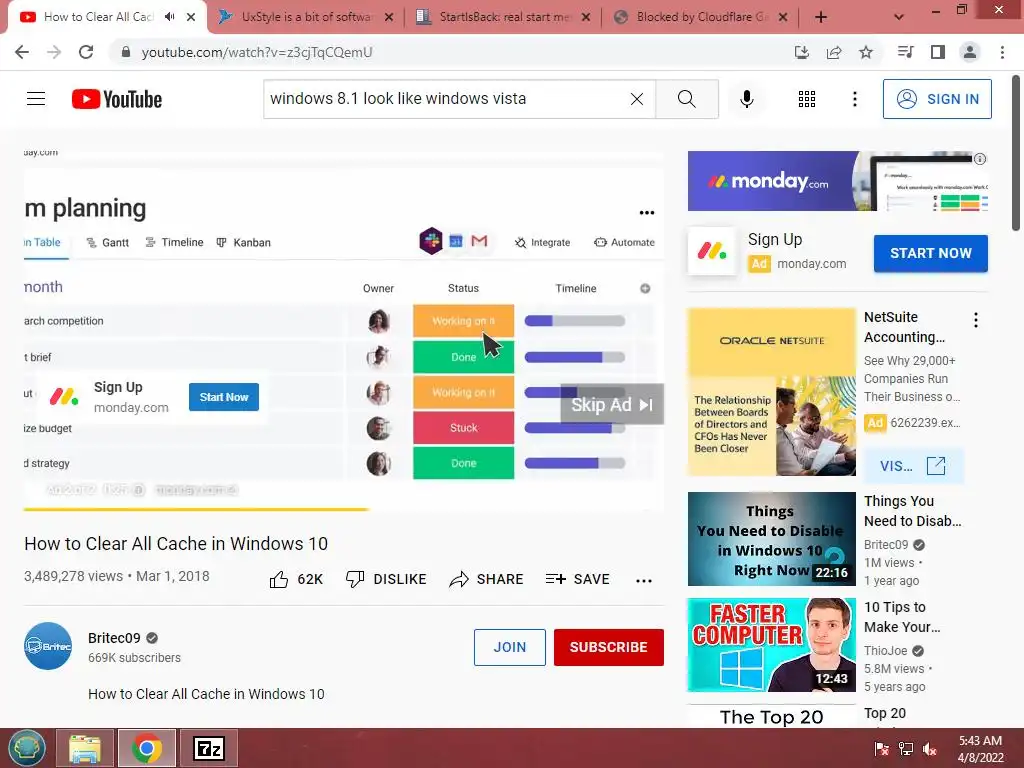Click the JOIN button

pyautogui.click(x=509, y=647)
